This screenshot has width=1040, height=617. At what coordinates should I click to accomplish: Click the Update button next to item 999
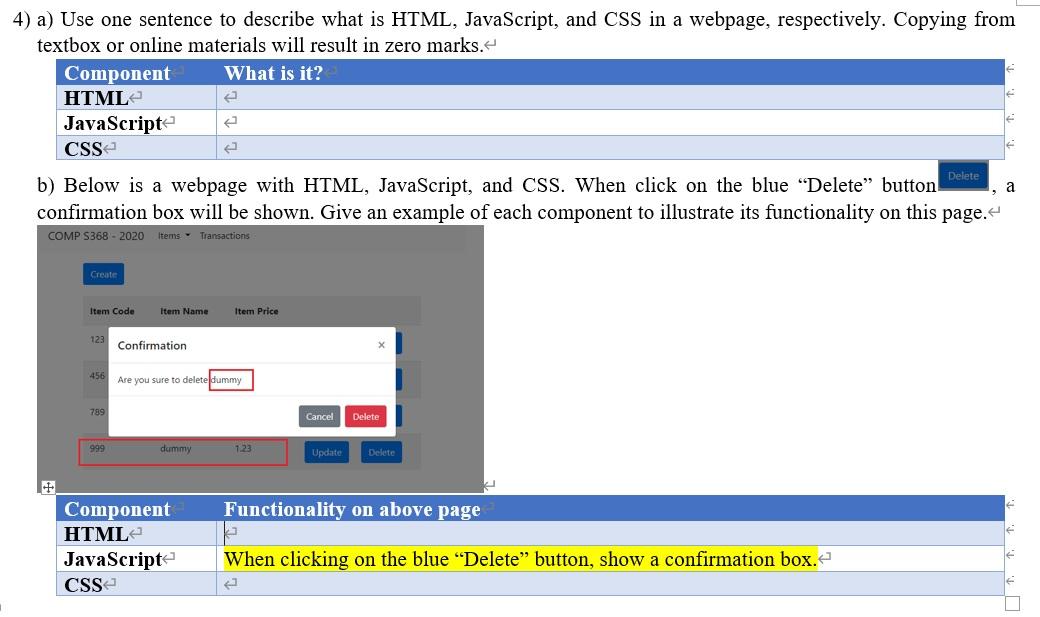click(326, 452)
